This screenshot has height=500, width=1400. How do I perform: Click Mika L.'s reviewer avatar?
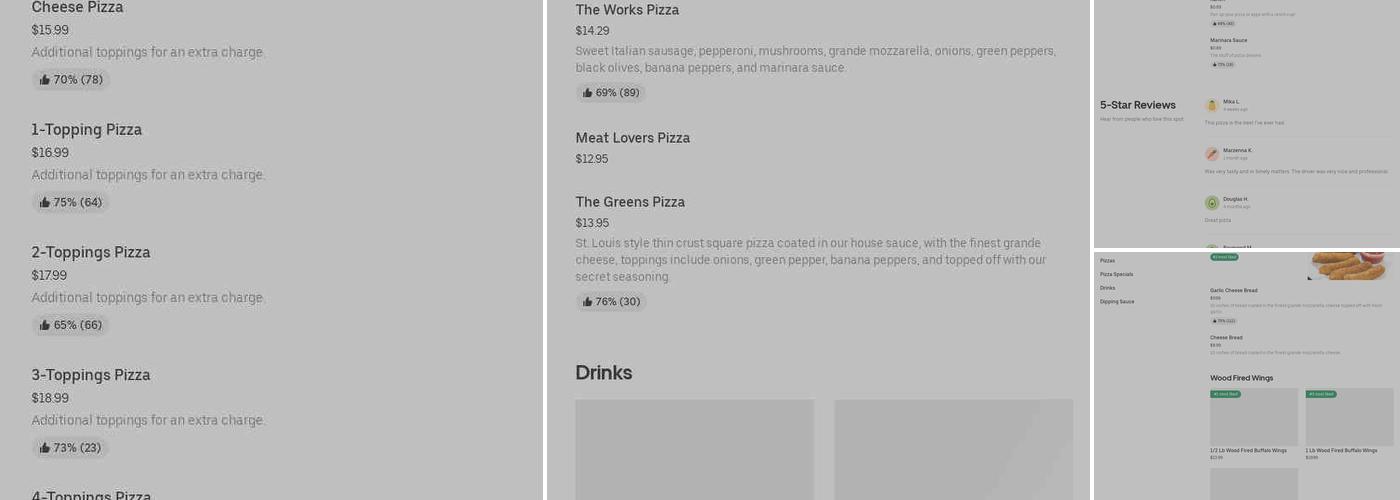(1212, 105)
